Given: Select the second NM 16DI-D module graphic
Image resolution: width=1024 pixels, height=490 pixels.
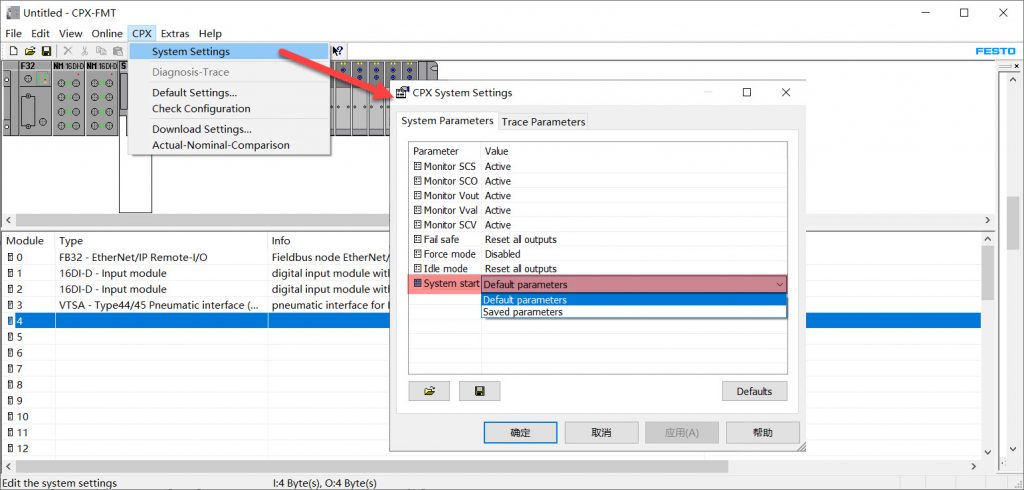Looking at the screenshot, I should [x=101, y=98].
